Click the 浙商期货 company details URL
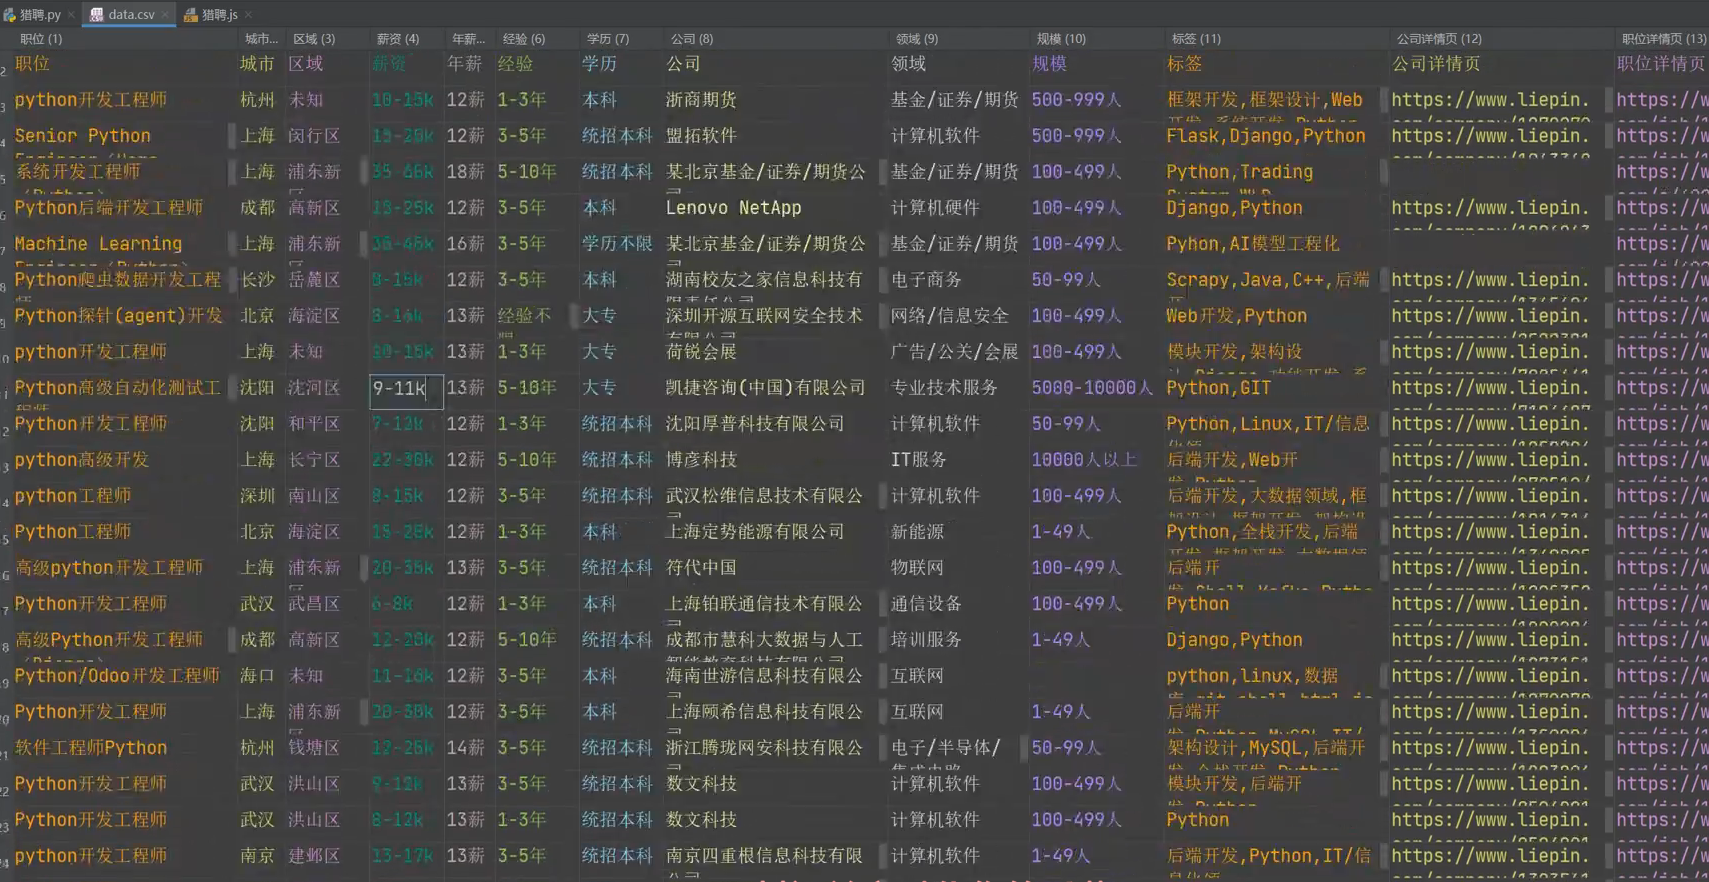The width and height of the screenshot is (1709, 882). click(1489, 100)
